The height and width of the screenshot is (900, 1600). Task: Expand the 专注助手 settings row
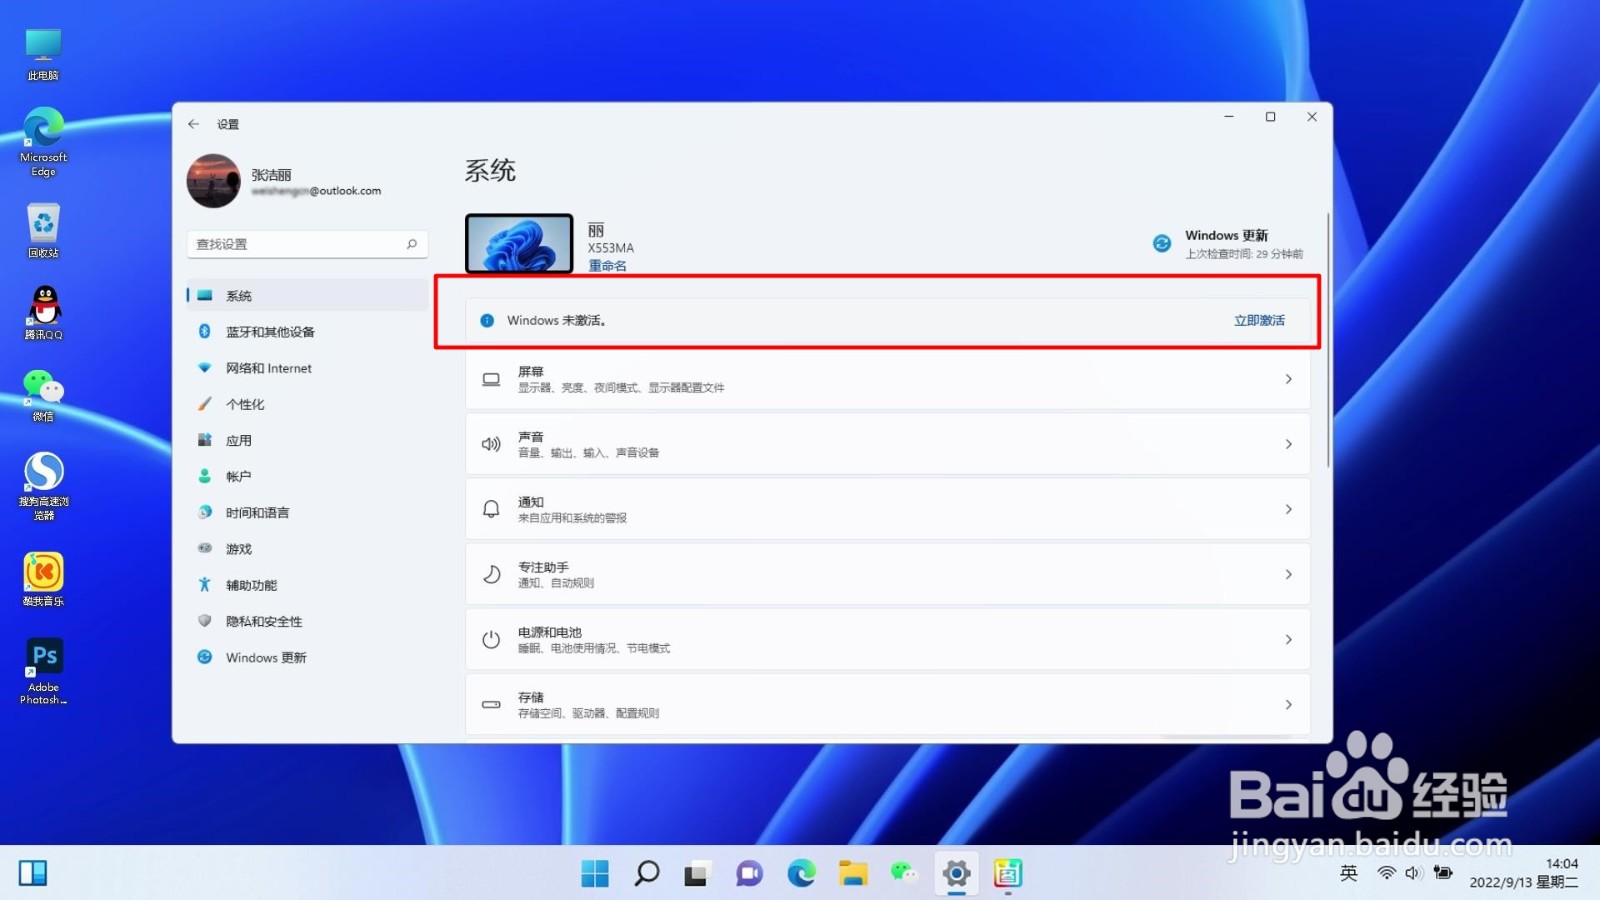pos(887,574)
